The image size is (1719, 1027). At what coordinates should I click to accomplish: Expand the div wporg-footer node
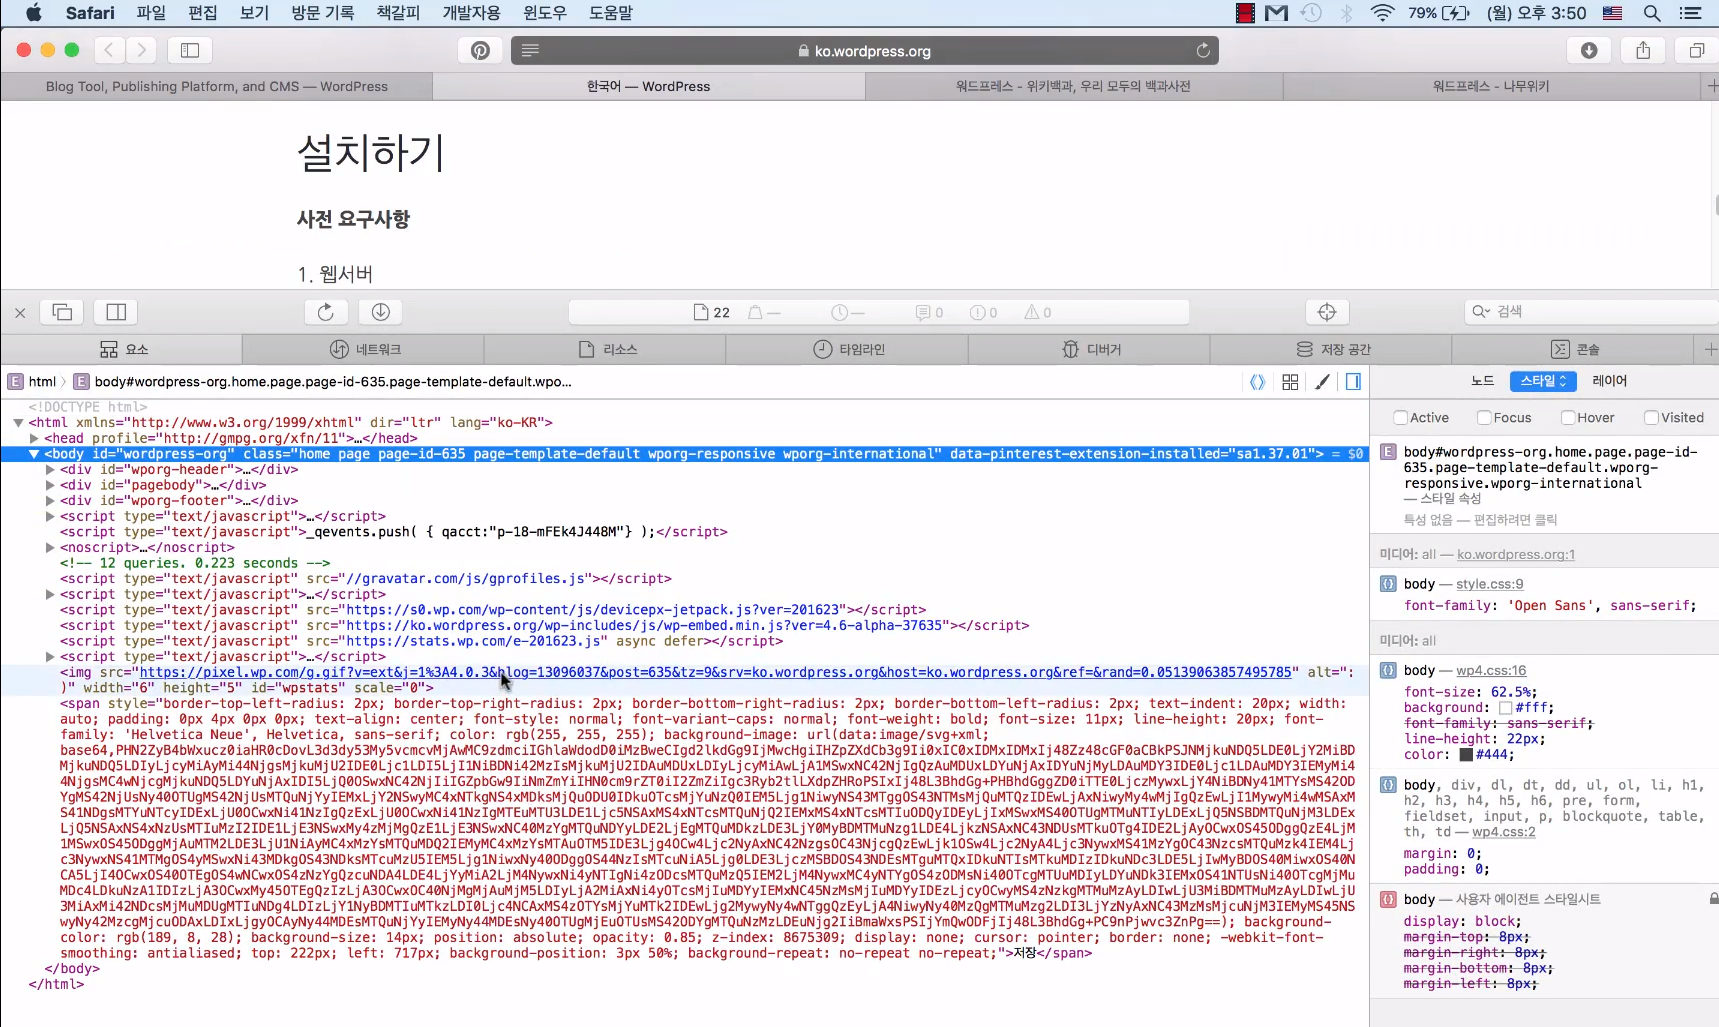click(x=50, y=501)
